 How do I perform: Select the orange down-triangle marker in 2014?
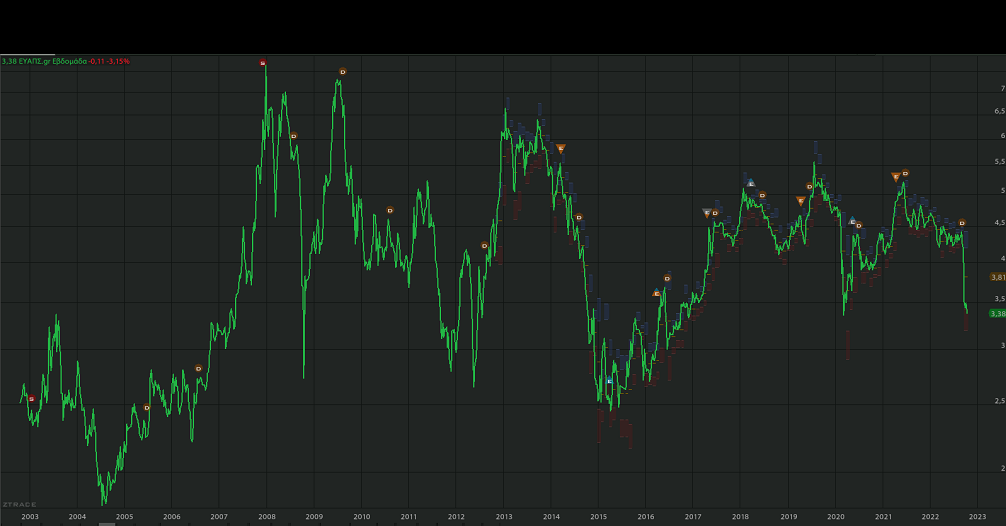(561, 149)
